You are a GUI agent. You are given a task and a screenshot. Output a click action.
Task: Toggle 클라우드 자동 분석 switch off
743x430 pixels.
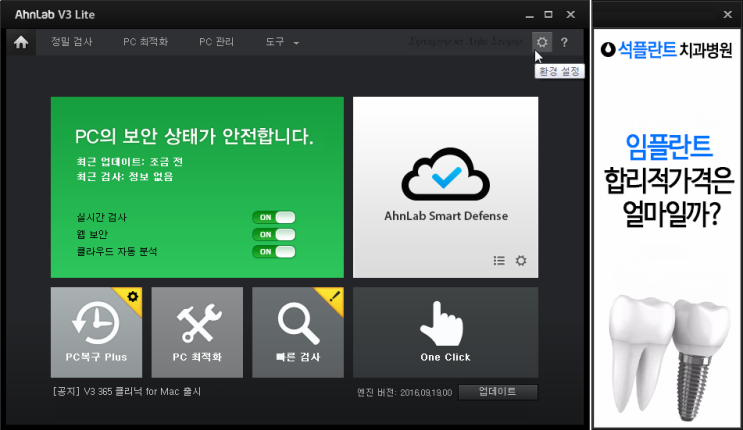(274, 251)
